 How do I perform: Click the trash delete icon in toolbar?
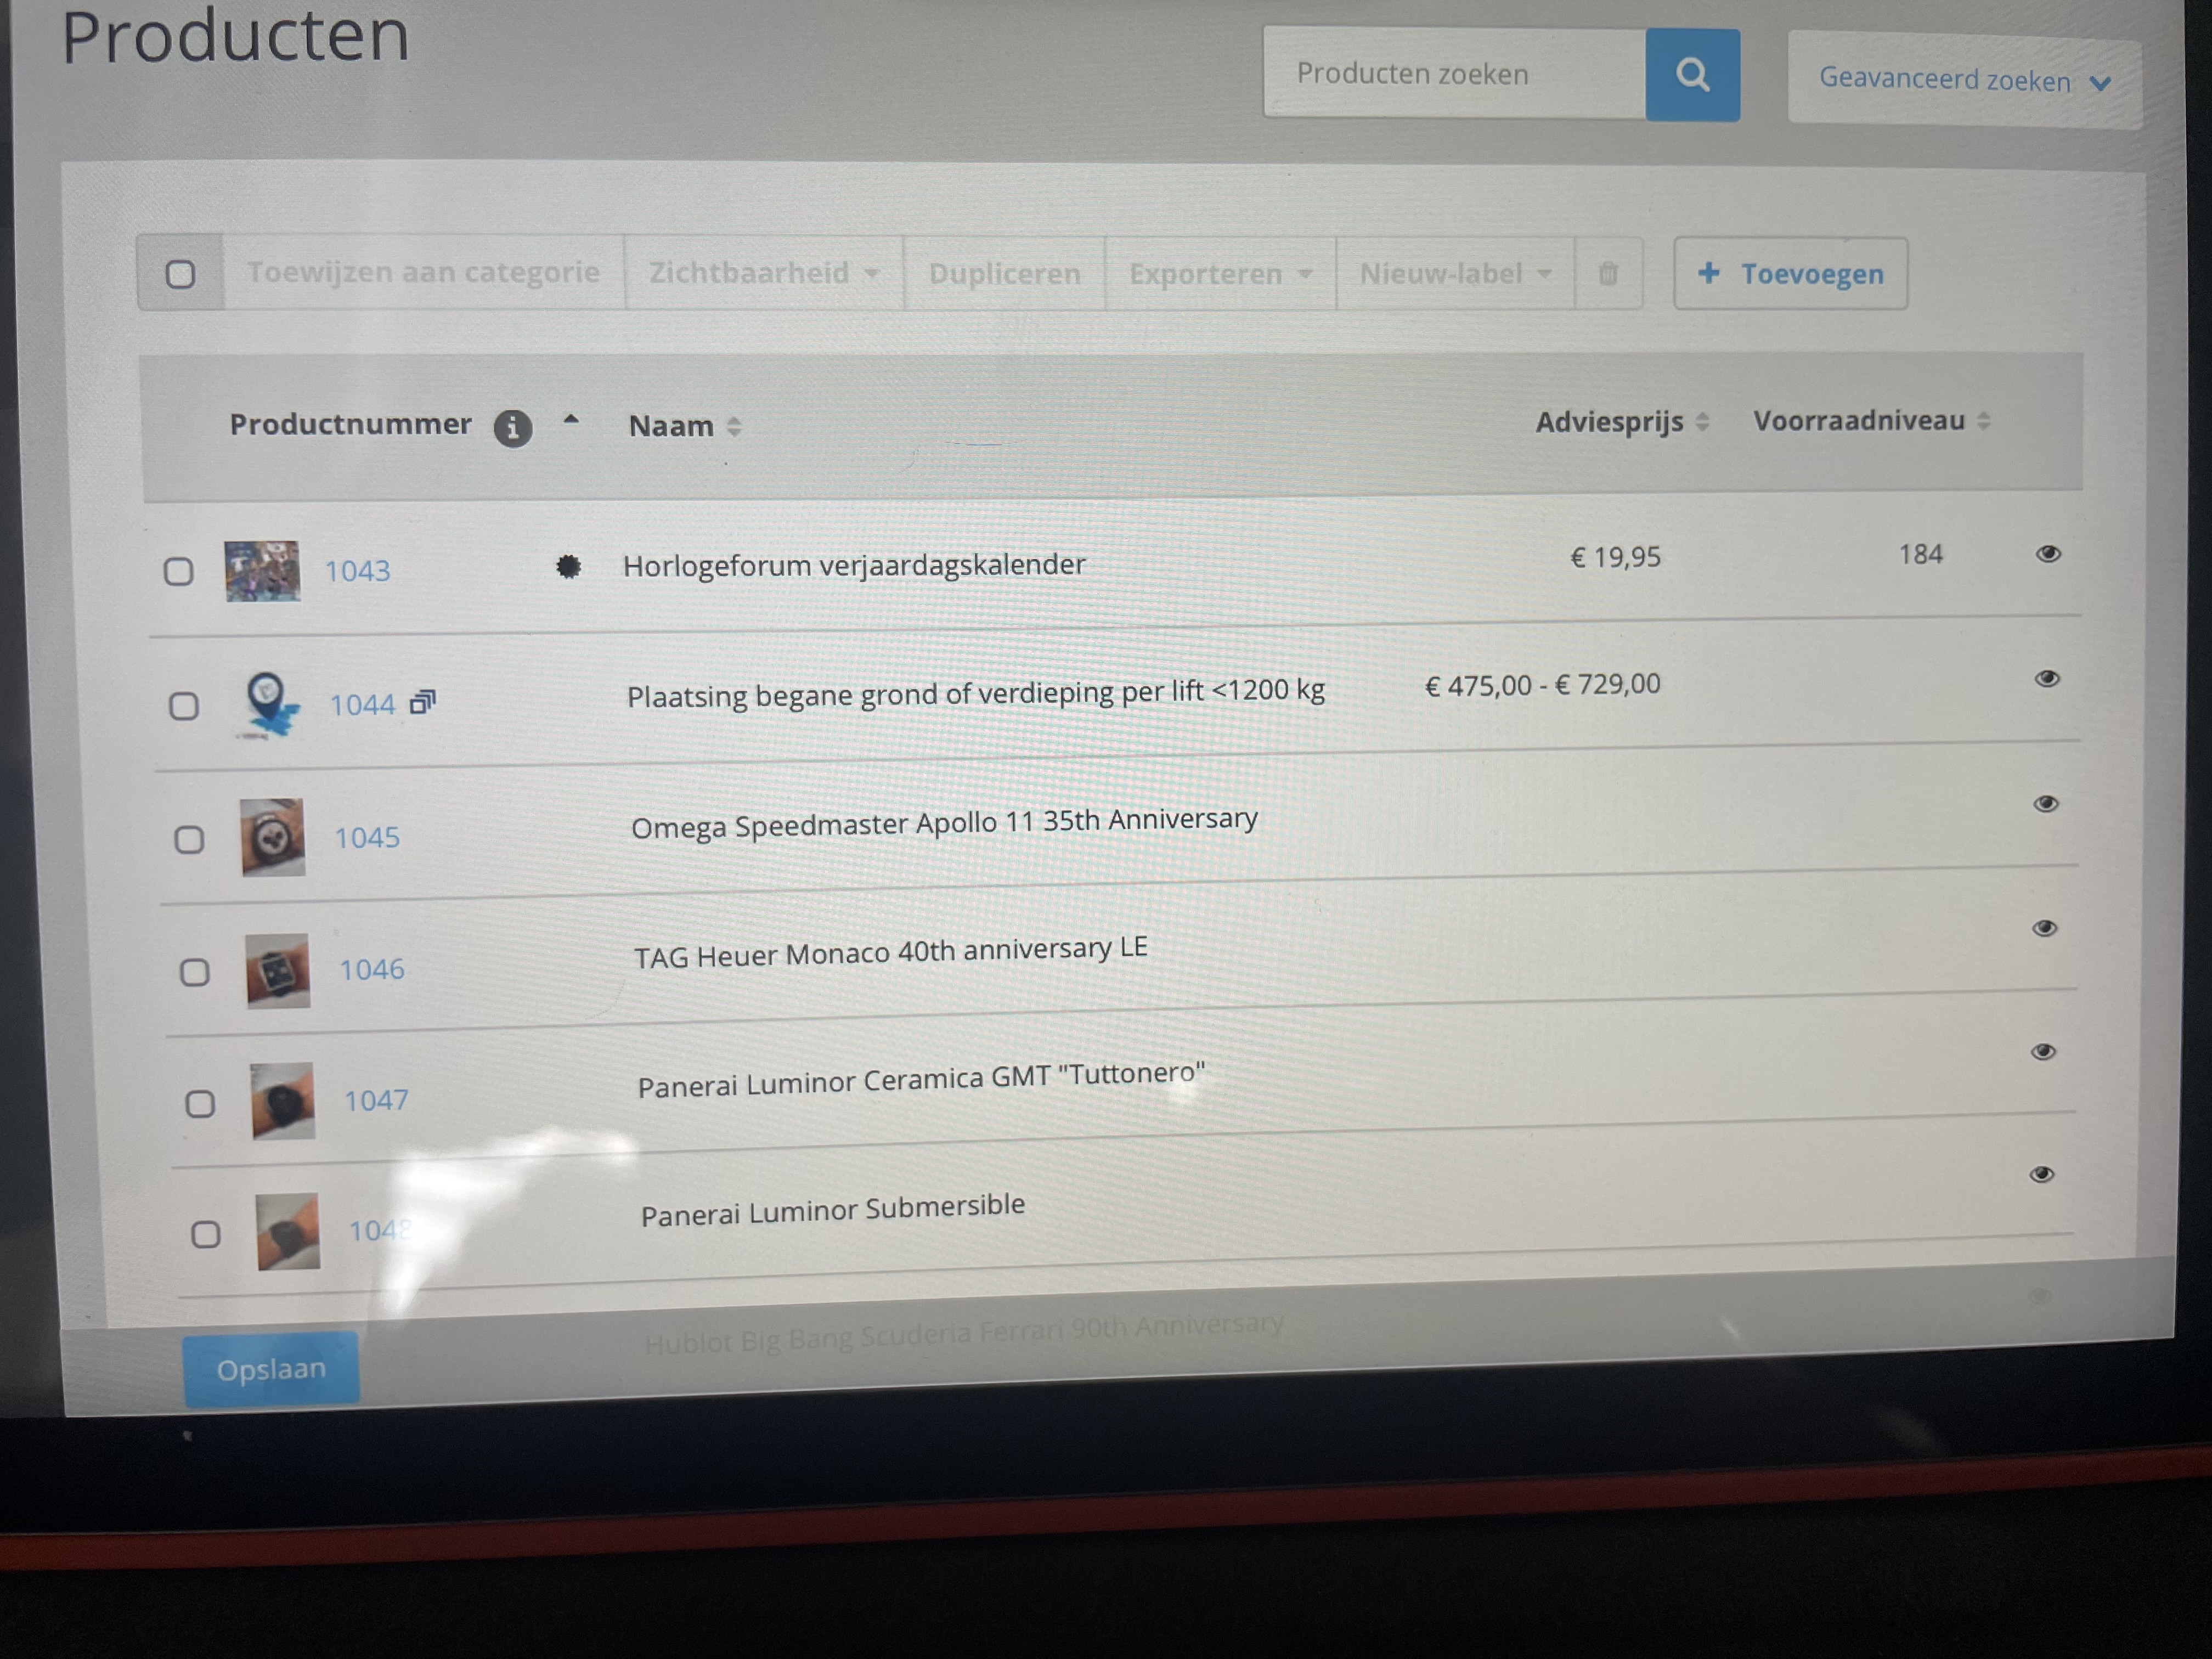(x=1608, y=274)
